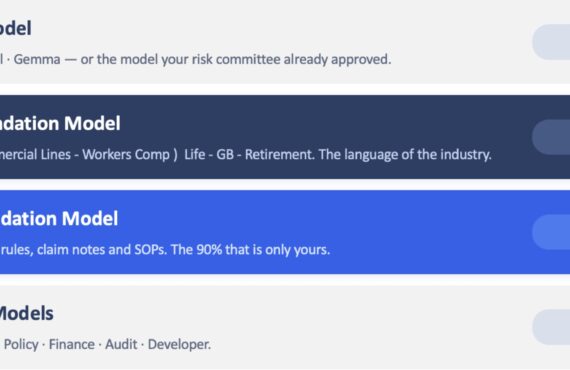Click the 'Audit' item in the bottom row
Screen dimensions: 570x370
click(121, 345)
